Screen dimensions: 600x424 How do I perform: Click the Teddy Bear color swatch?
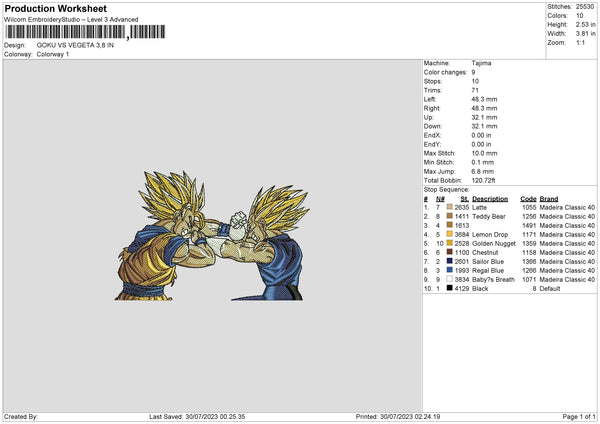449,216
